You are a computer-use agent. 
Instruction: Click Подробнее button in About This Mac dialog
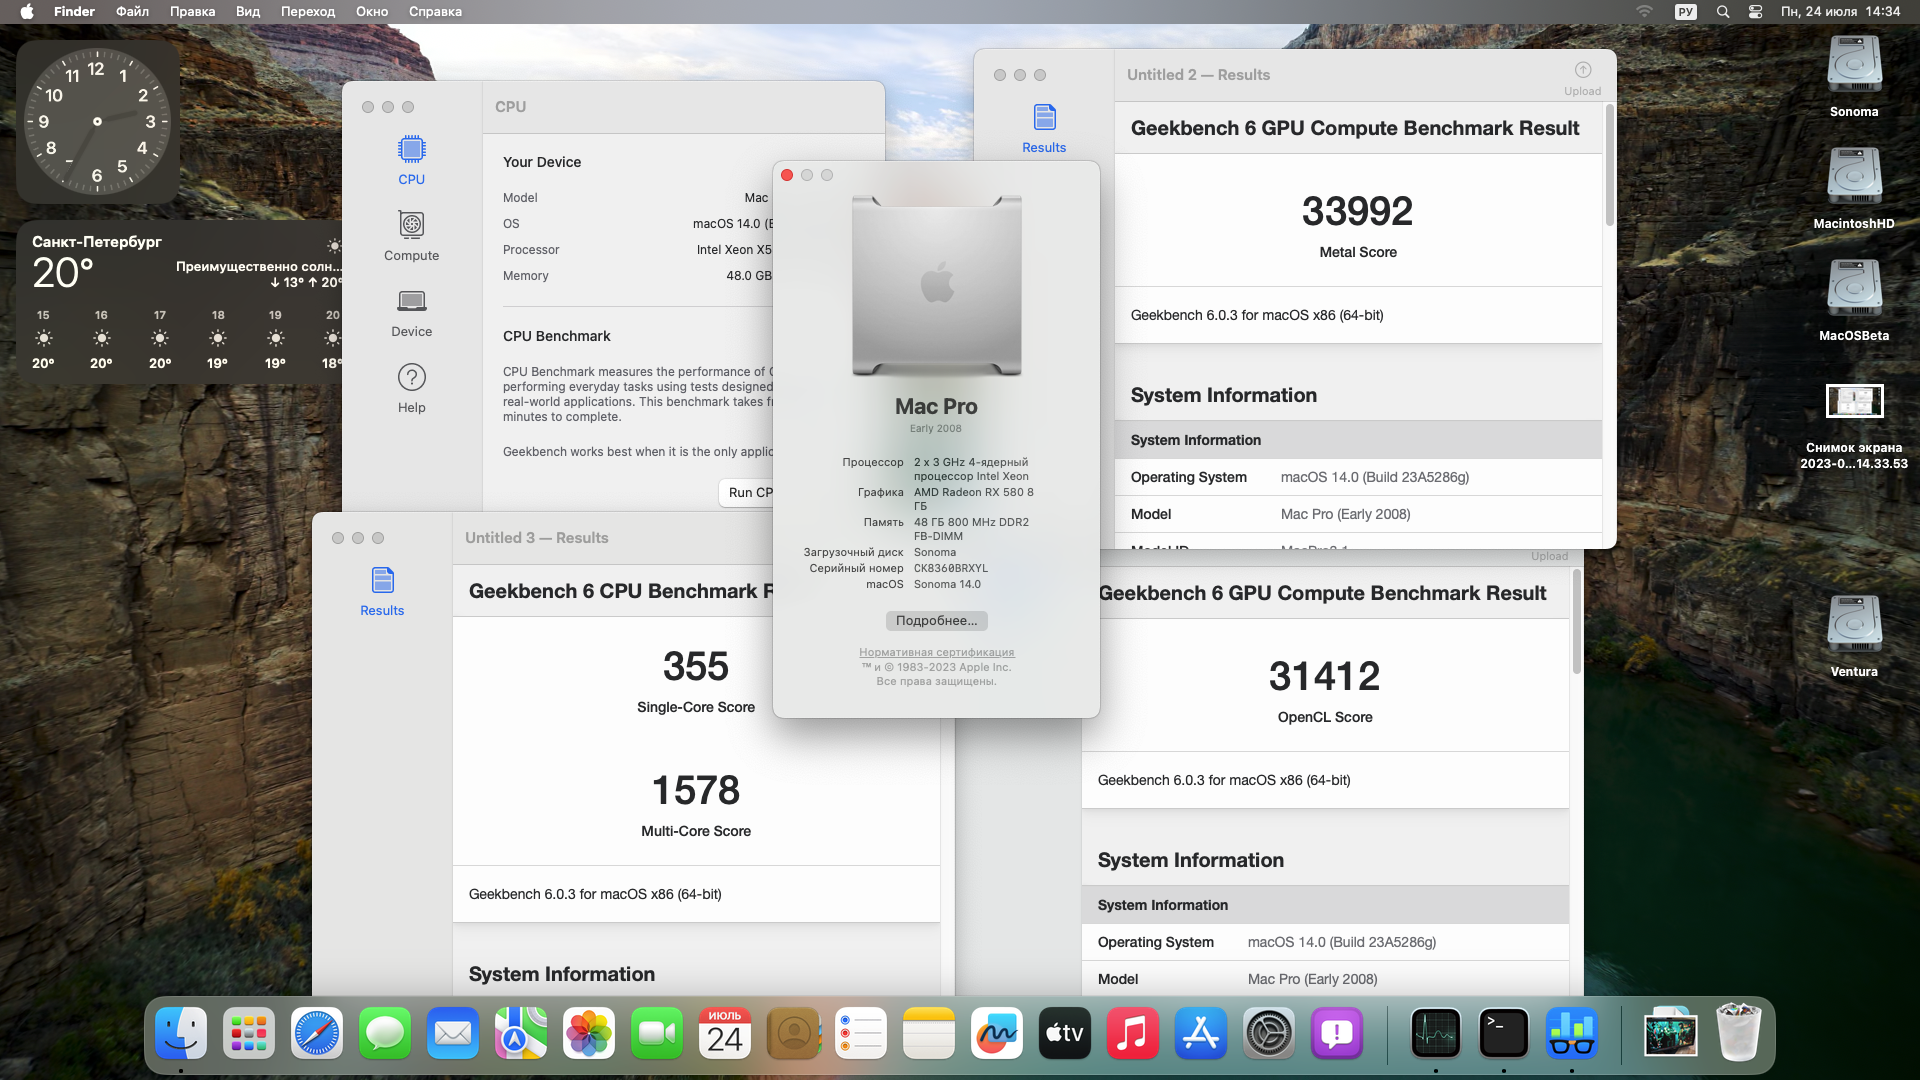point(935,620)
